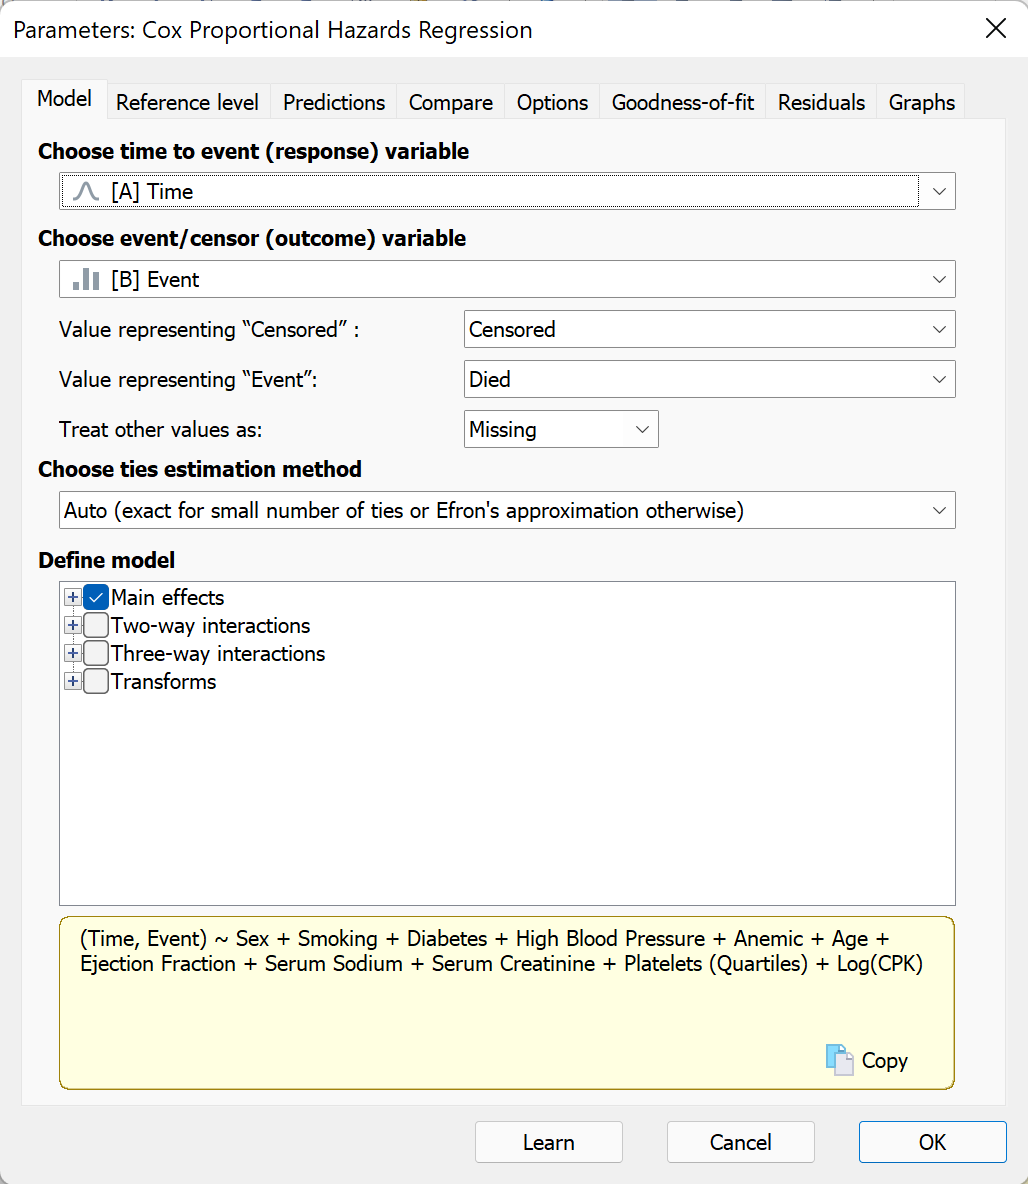Open the time to event variable dropdown
The height and width of the screenshot is (1184, 1028).
point(938,192)
